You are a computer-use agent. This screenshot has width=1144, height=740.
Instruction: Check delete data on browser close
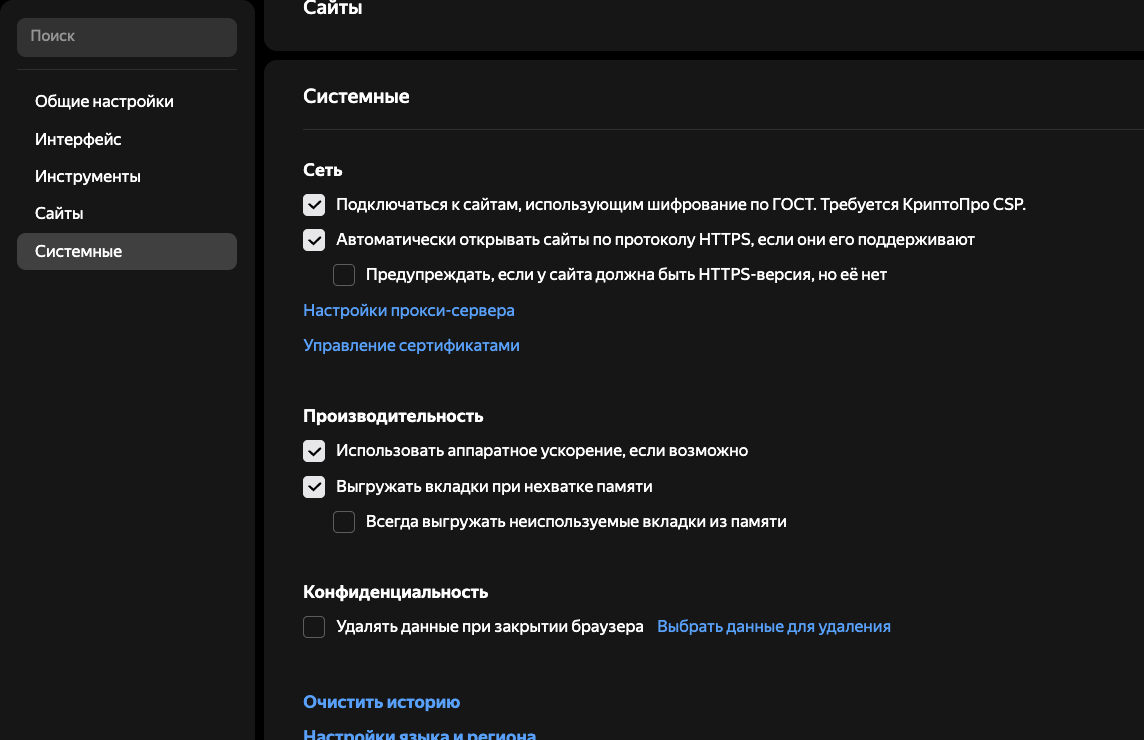click(314, 627)
